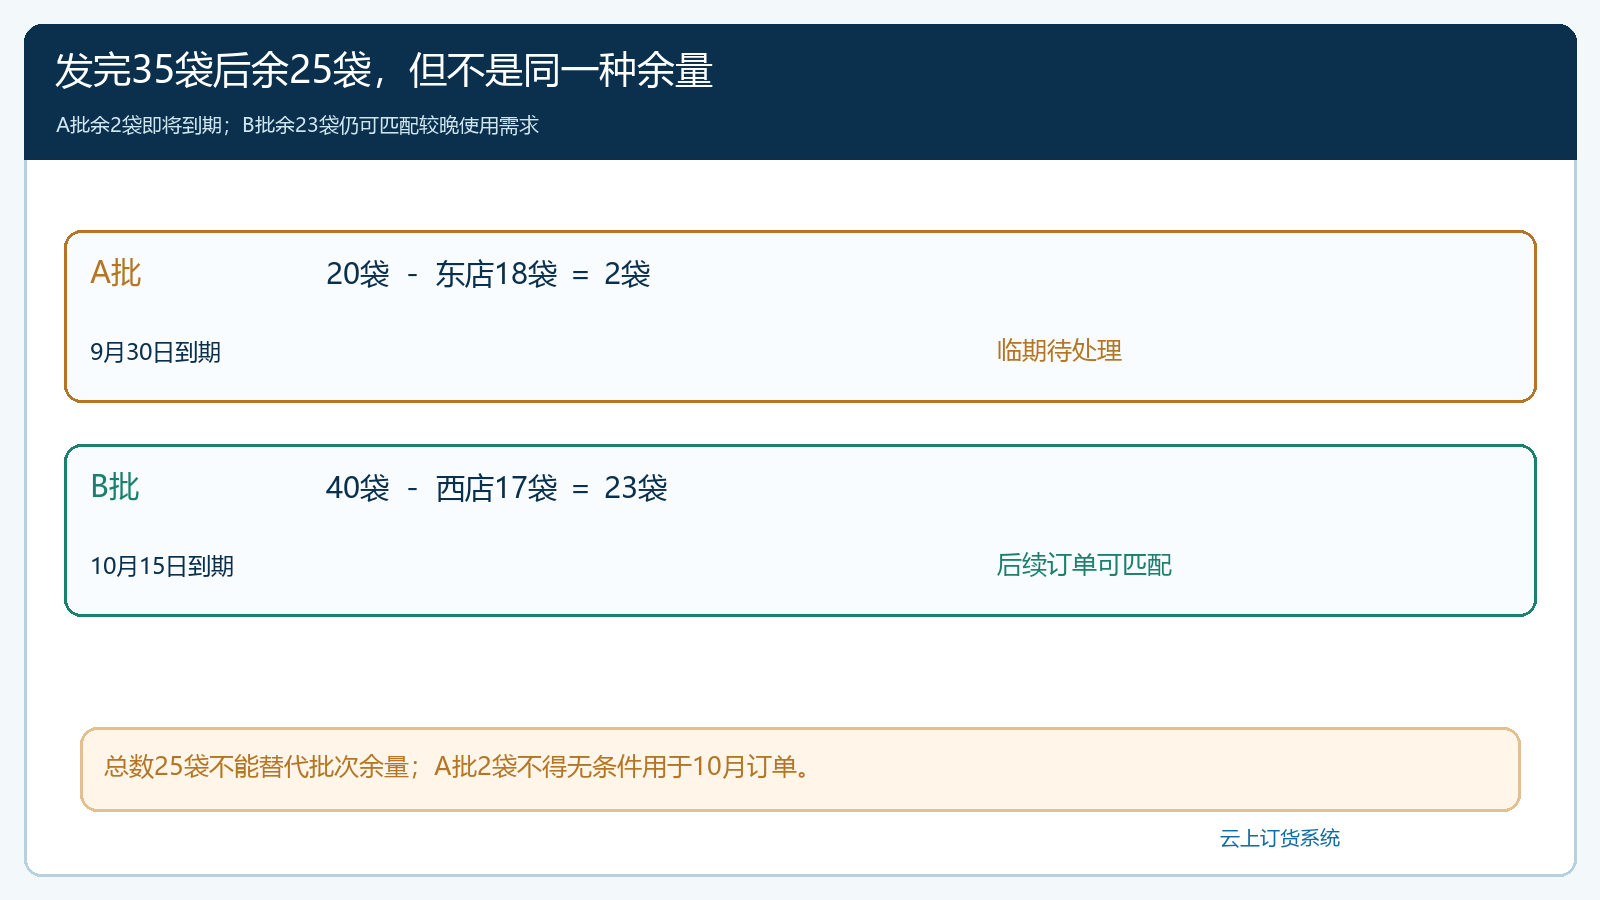Viewport: 1600px width, 900px height.
Task: Click the 9月30日到期 date text
Action: [155, 352]
